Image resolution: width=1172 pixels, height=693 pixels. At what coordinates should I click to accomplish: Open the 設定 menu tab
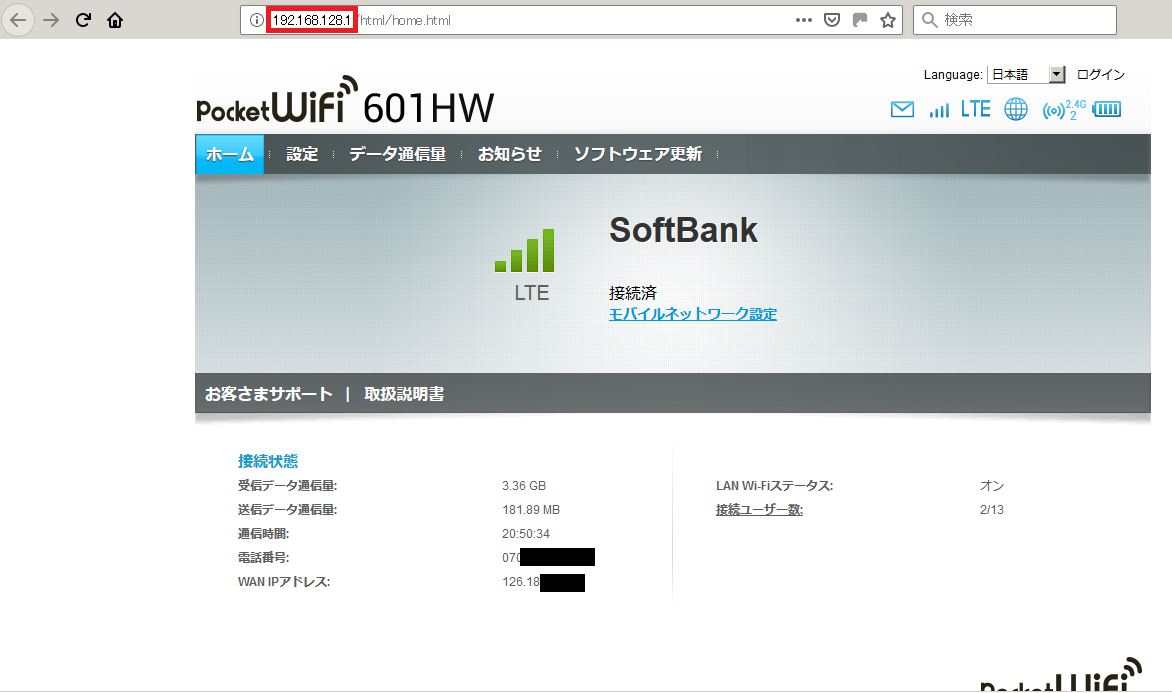(302, 154)
